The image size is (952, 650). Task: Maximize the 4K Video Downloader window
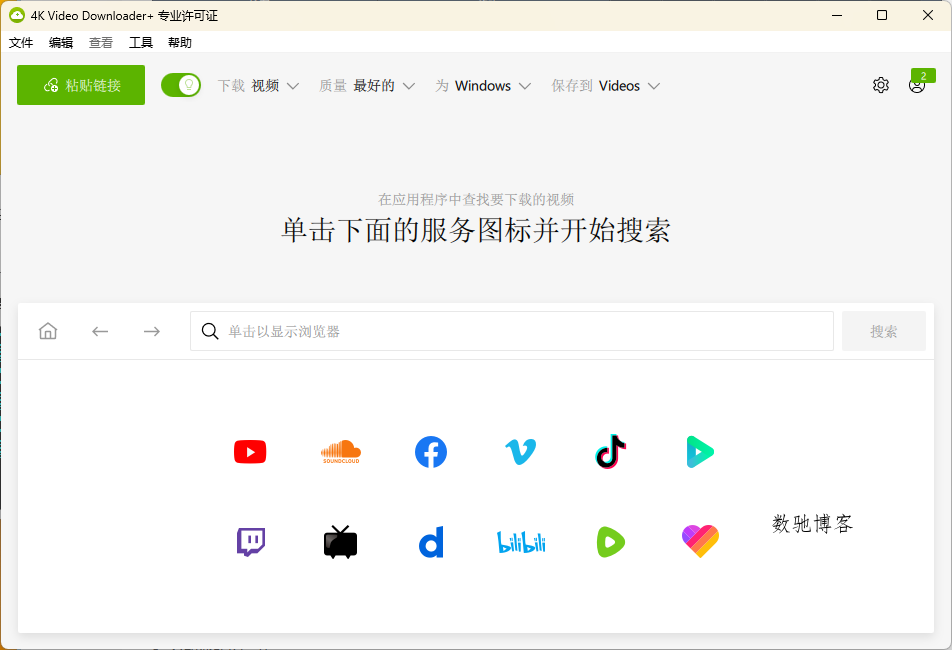coord(882,15)
